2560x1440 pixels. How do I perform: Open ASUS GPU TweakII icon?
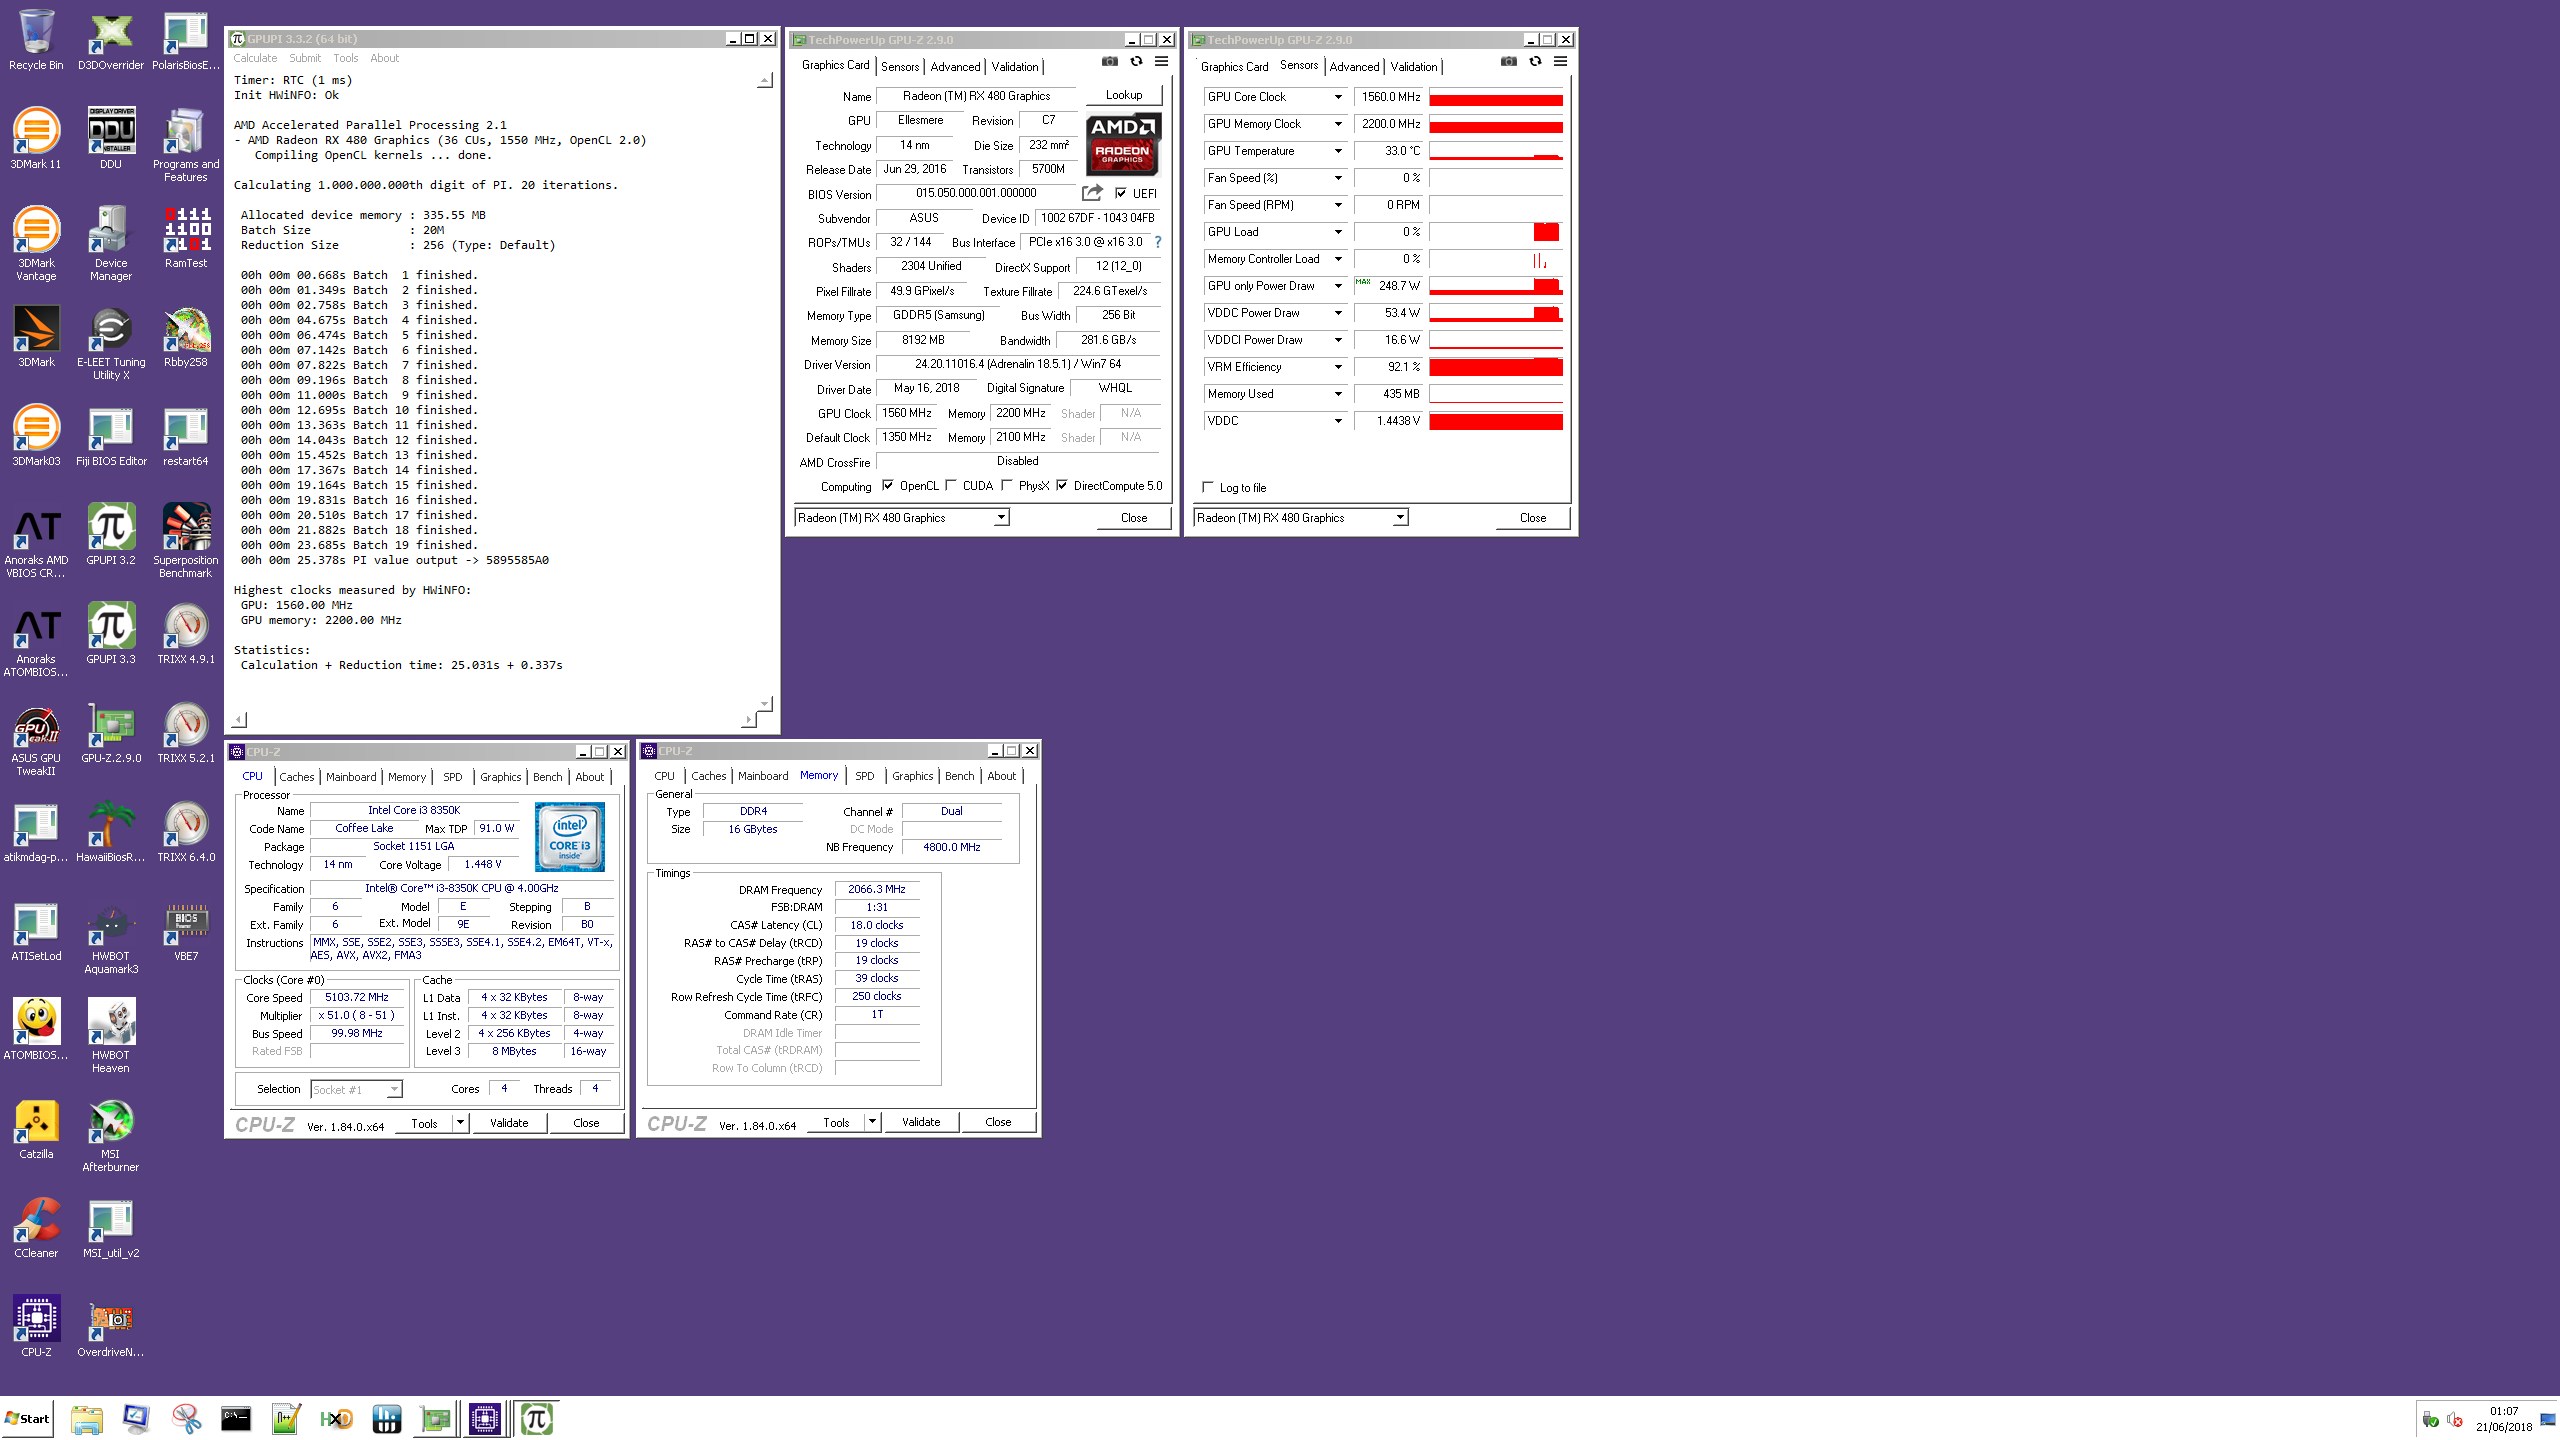[36, 739]
